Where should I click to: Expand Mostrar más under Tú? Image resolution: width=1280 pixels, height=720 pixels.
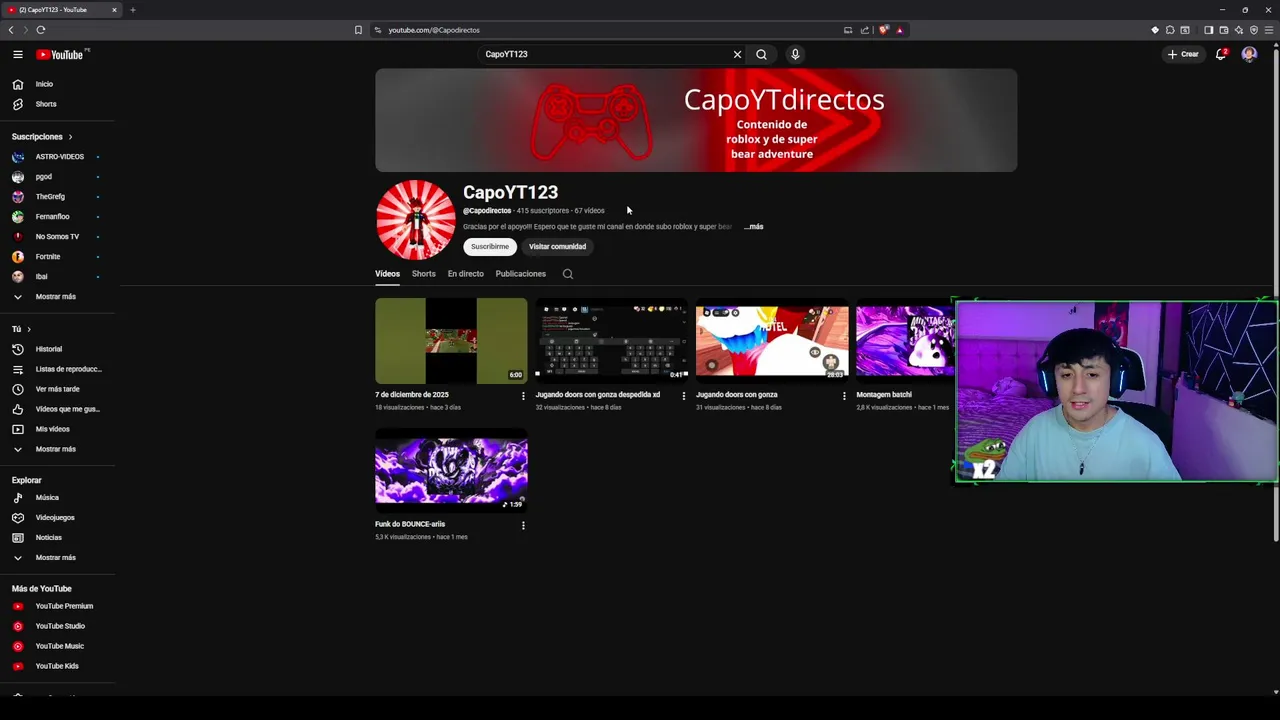(x=57, y=449)
